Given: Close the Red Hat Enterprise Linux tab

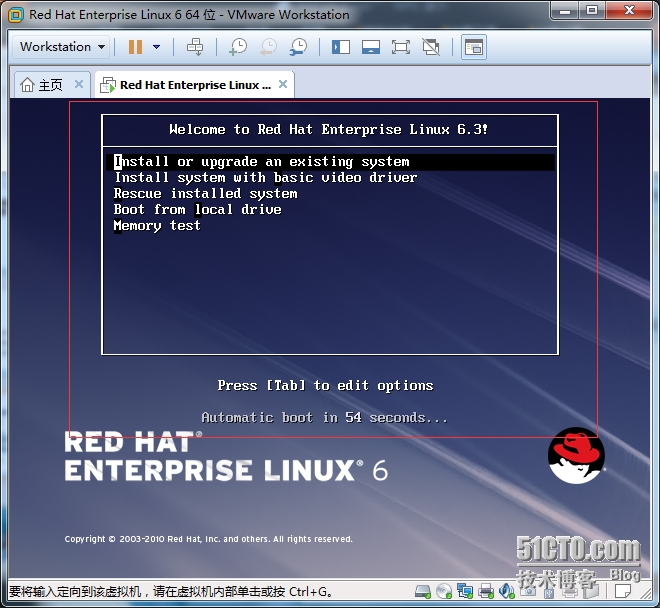Looking at the screenshot, I should (x=283, y=84).
